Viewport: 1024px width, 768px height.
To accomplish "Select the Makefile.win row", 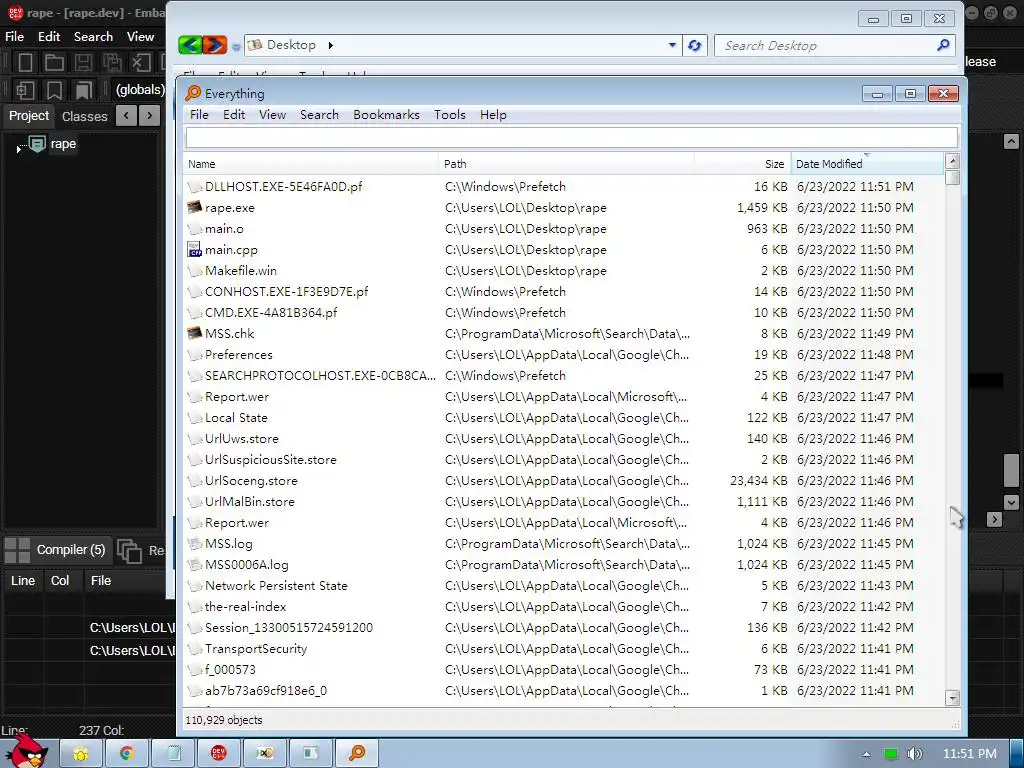I will 565,270.
